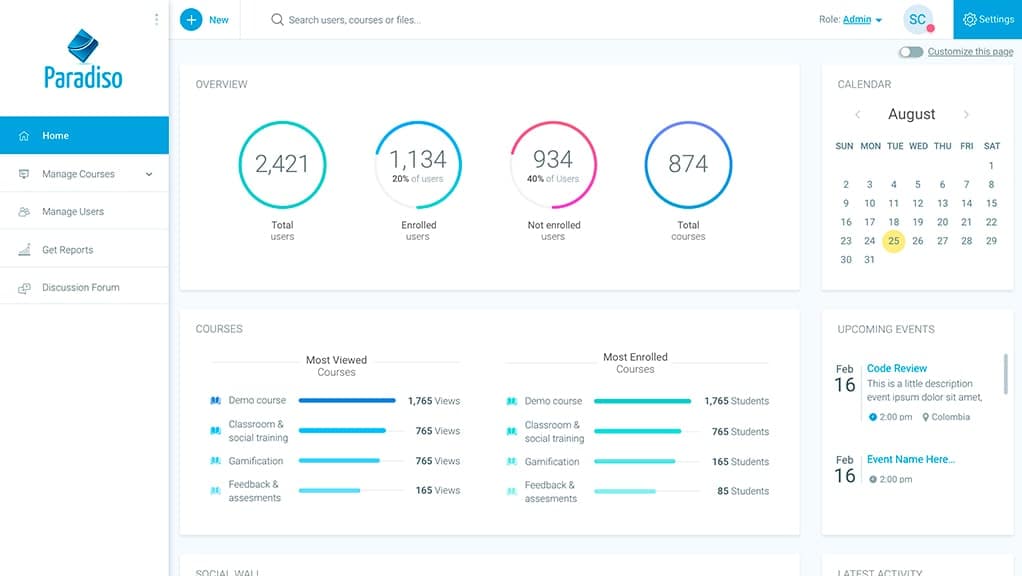Open Manage Courses menu item

pos(84,174)
